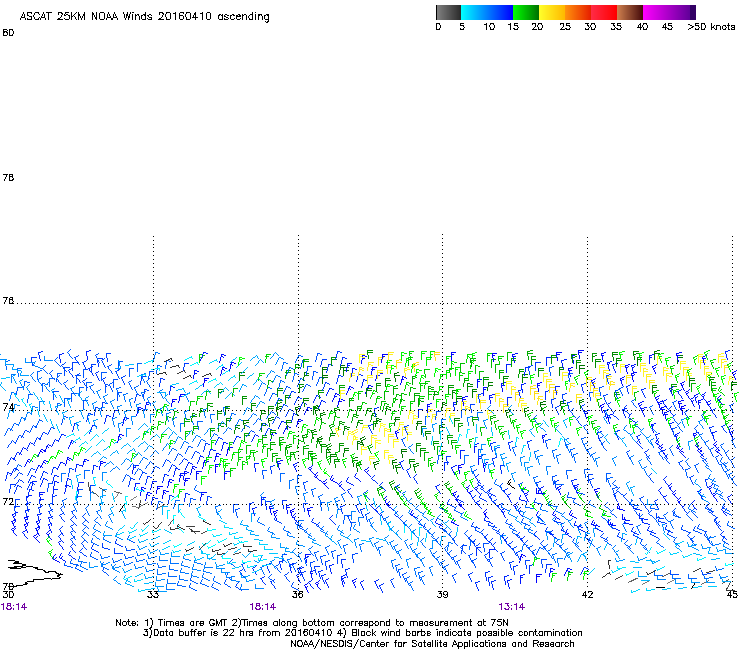Select the green 15-20 knots legend swatch

(526, 12)
